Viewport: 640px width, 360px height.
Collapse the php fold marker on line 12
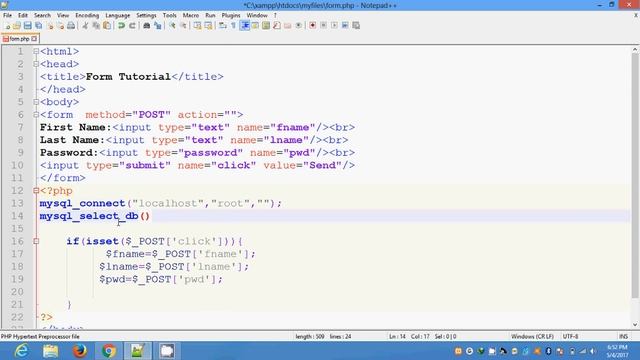[36, 191]
